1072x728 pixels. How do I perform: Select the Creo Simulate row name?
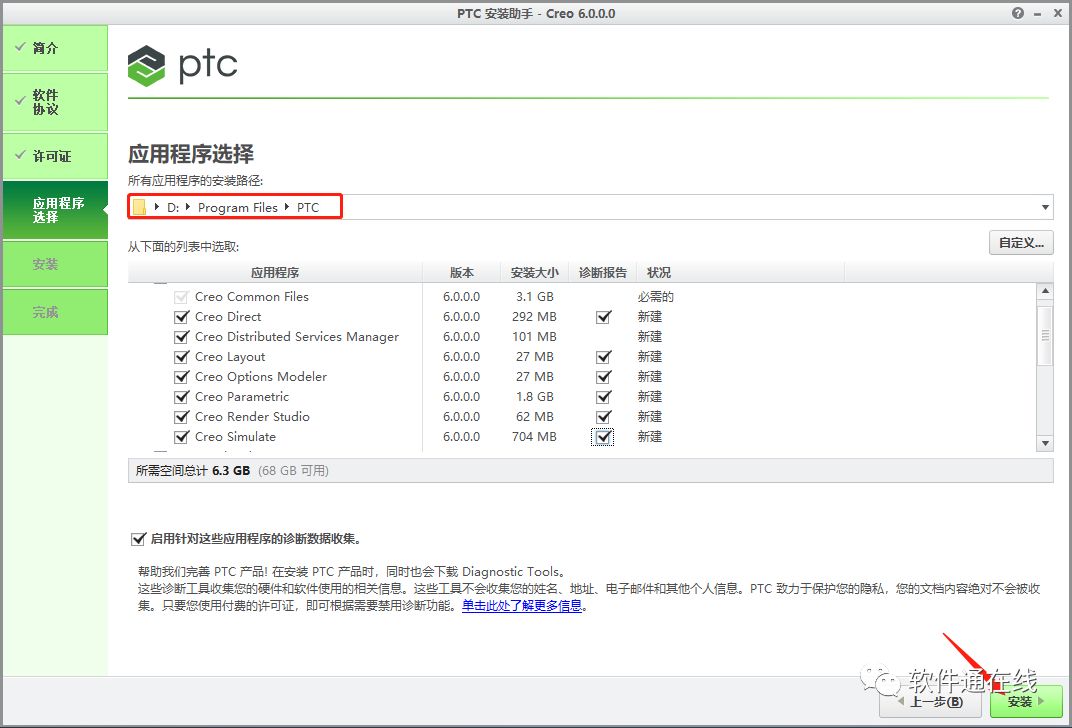point(235,437)
